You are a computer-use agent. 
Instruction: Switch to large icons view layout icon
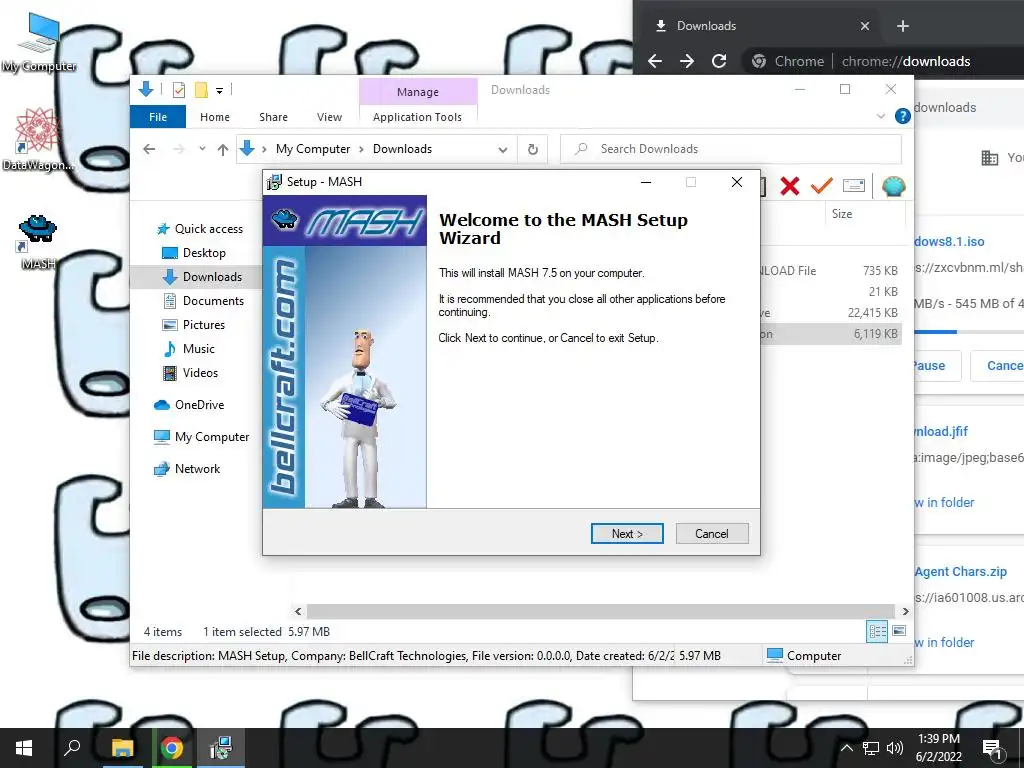[899, 631]
